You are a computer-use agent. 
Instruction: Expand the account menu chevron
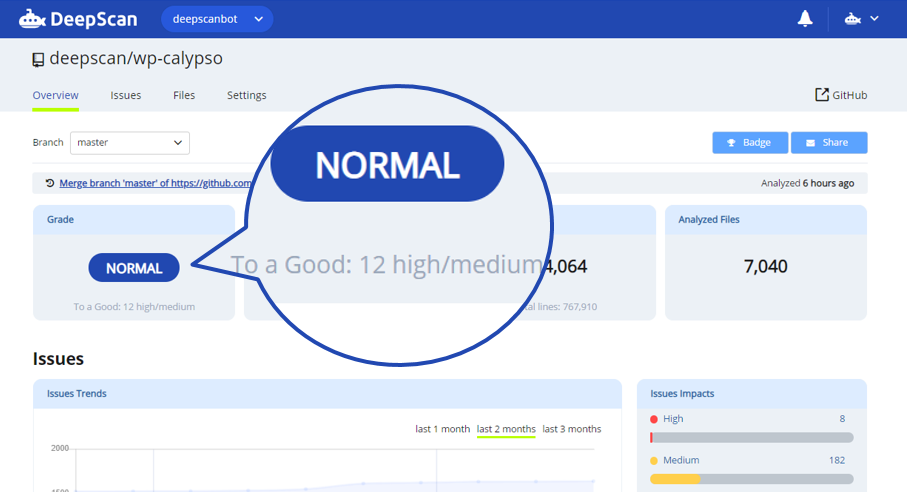[874, 19]
